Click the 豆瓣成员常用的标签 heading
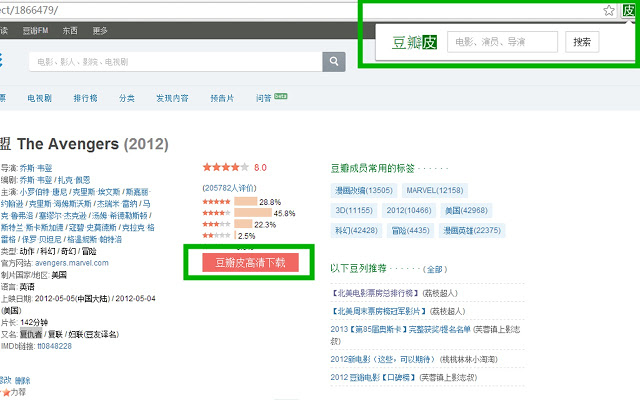The image size is (640, 400). (x=373, y=168)
